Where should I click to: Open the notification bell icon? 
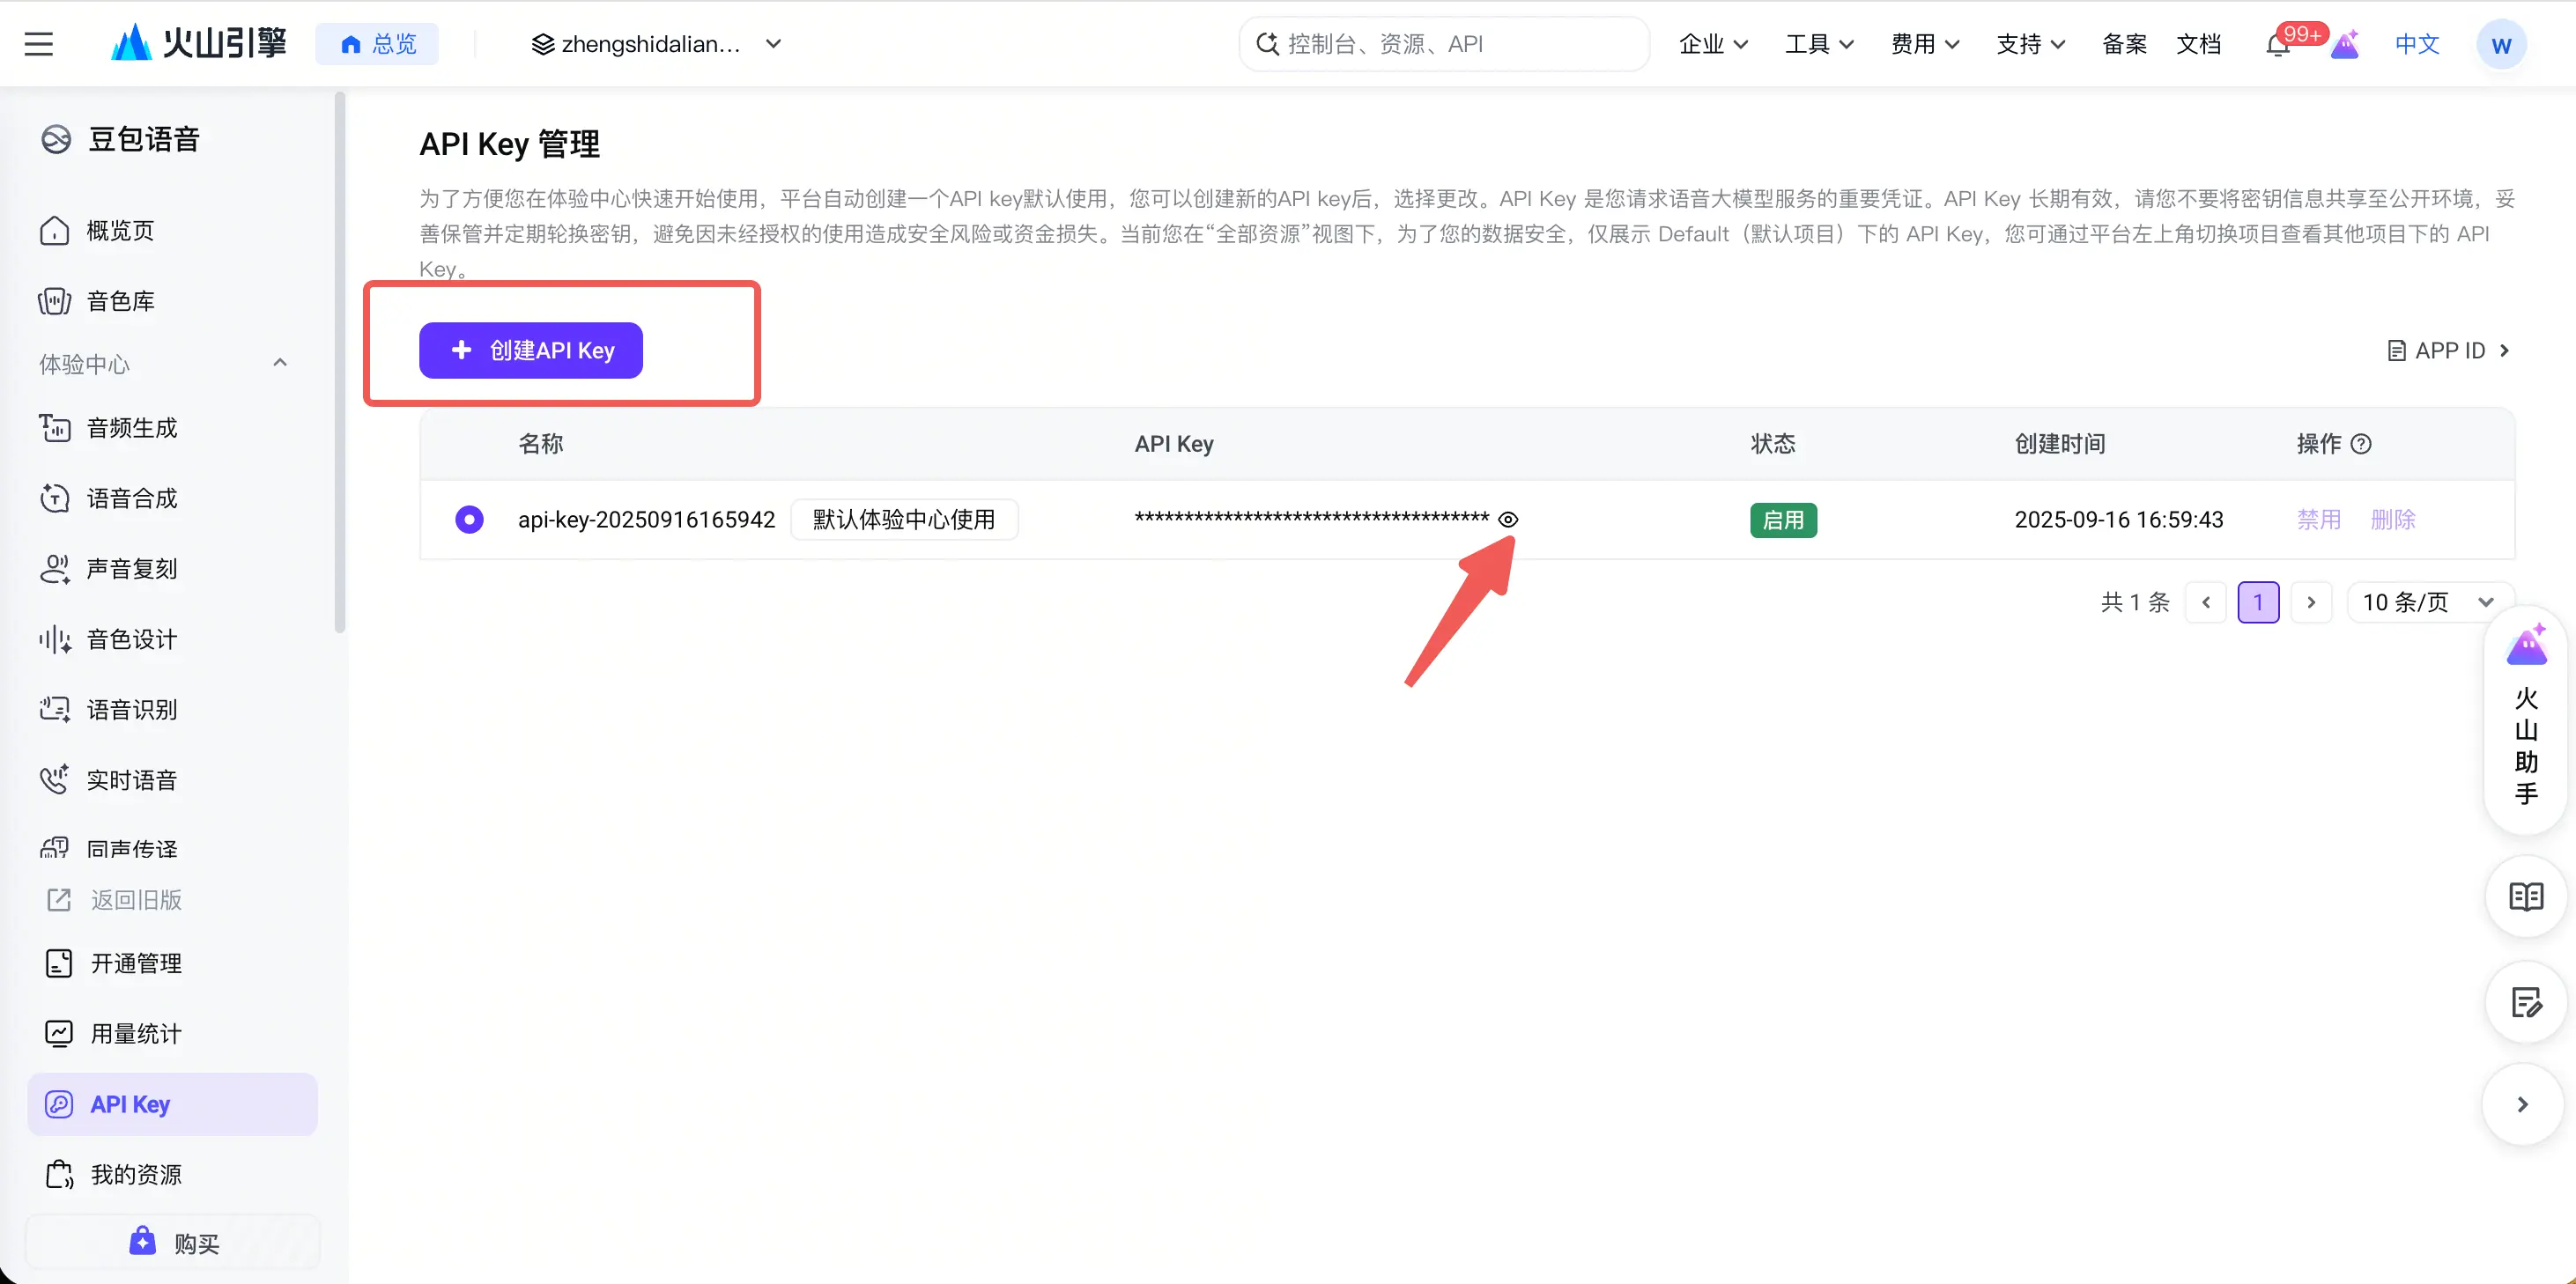click(x=2277, y=45)
